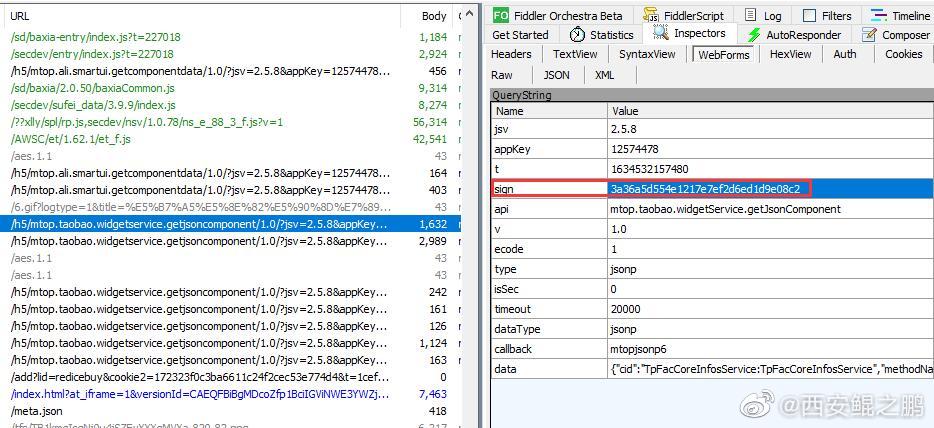This screenshot has width=934, height=428.
Task: Open the Auth inspector tab
Action: pyautogui.click(x=845, y=54)
